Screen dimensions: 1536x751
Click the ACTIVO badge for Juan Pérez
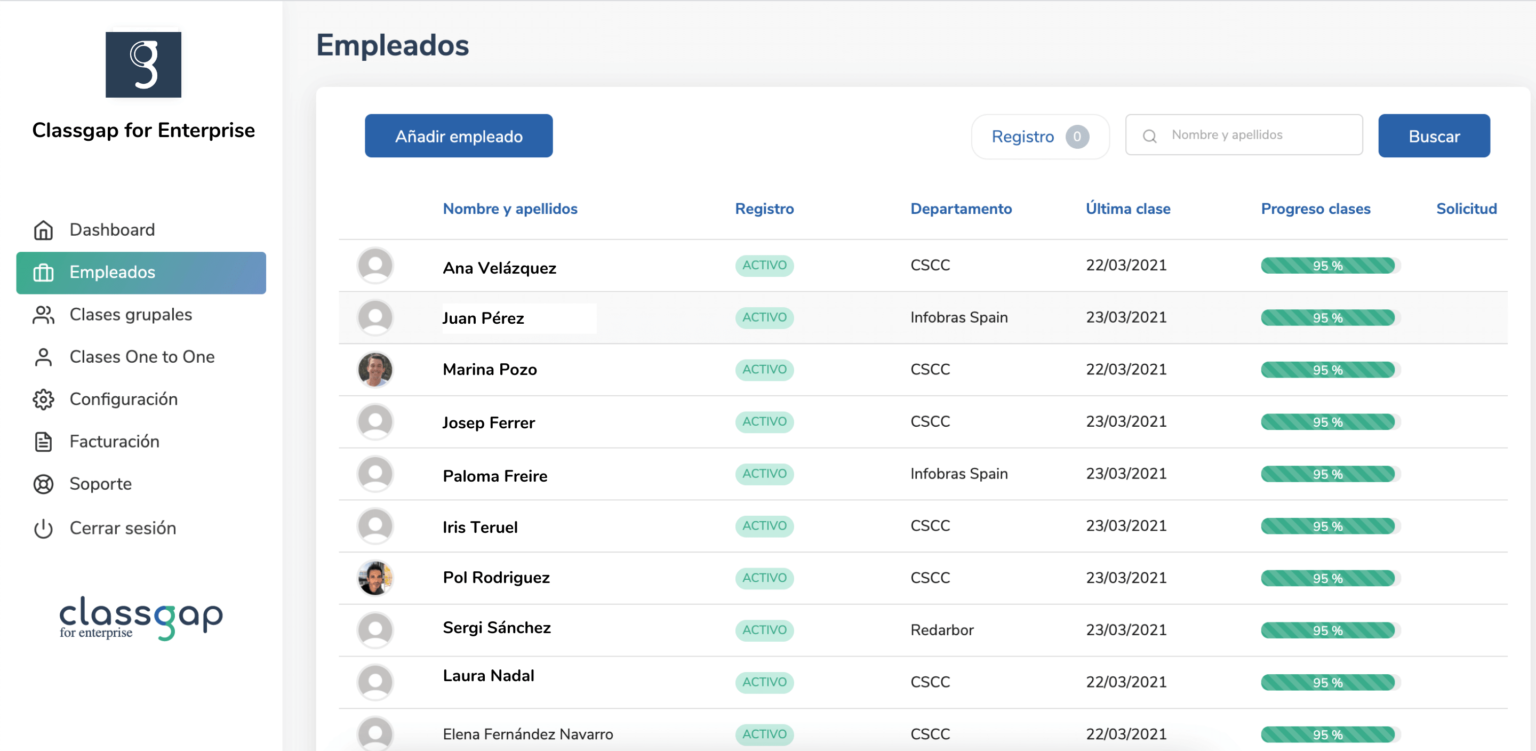tap(764, 318)
